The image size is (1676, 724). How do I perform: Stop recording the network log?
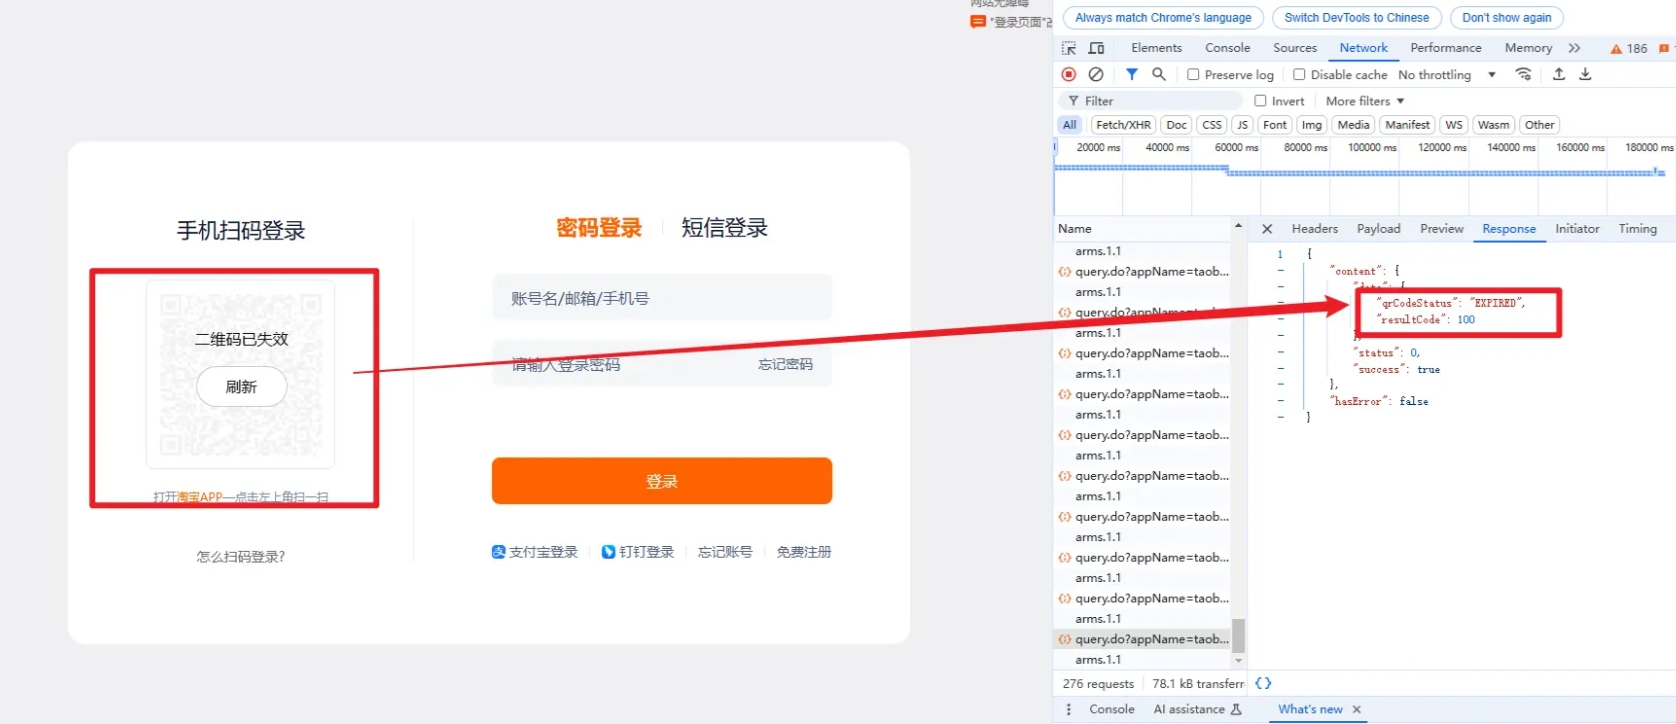point(1069,74)
